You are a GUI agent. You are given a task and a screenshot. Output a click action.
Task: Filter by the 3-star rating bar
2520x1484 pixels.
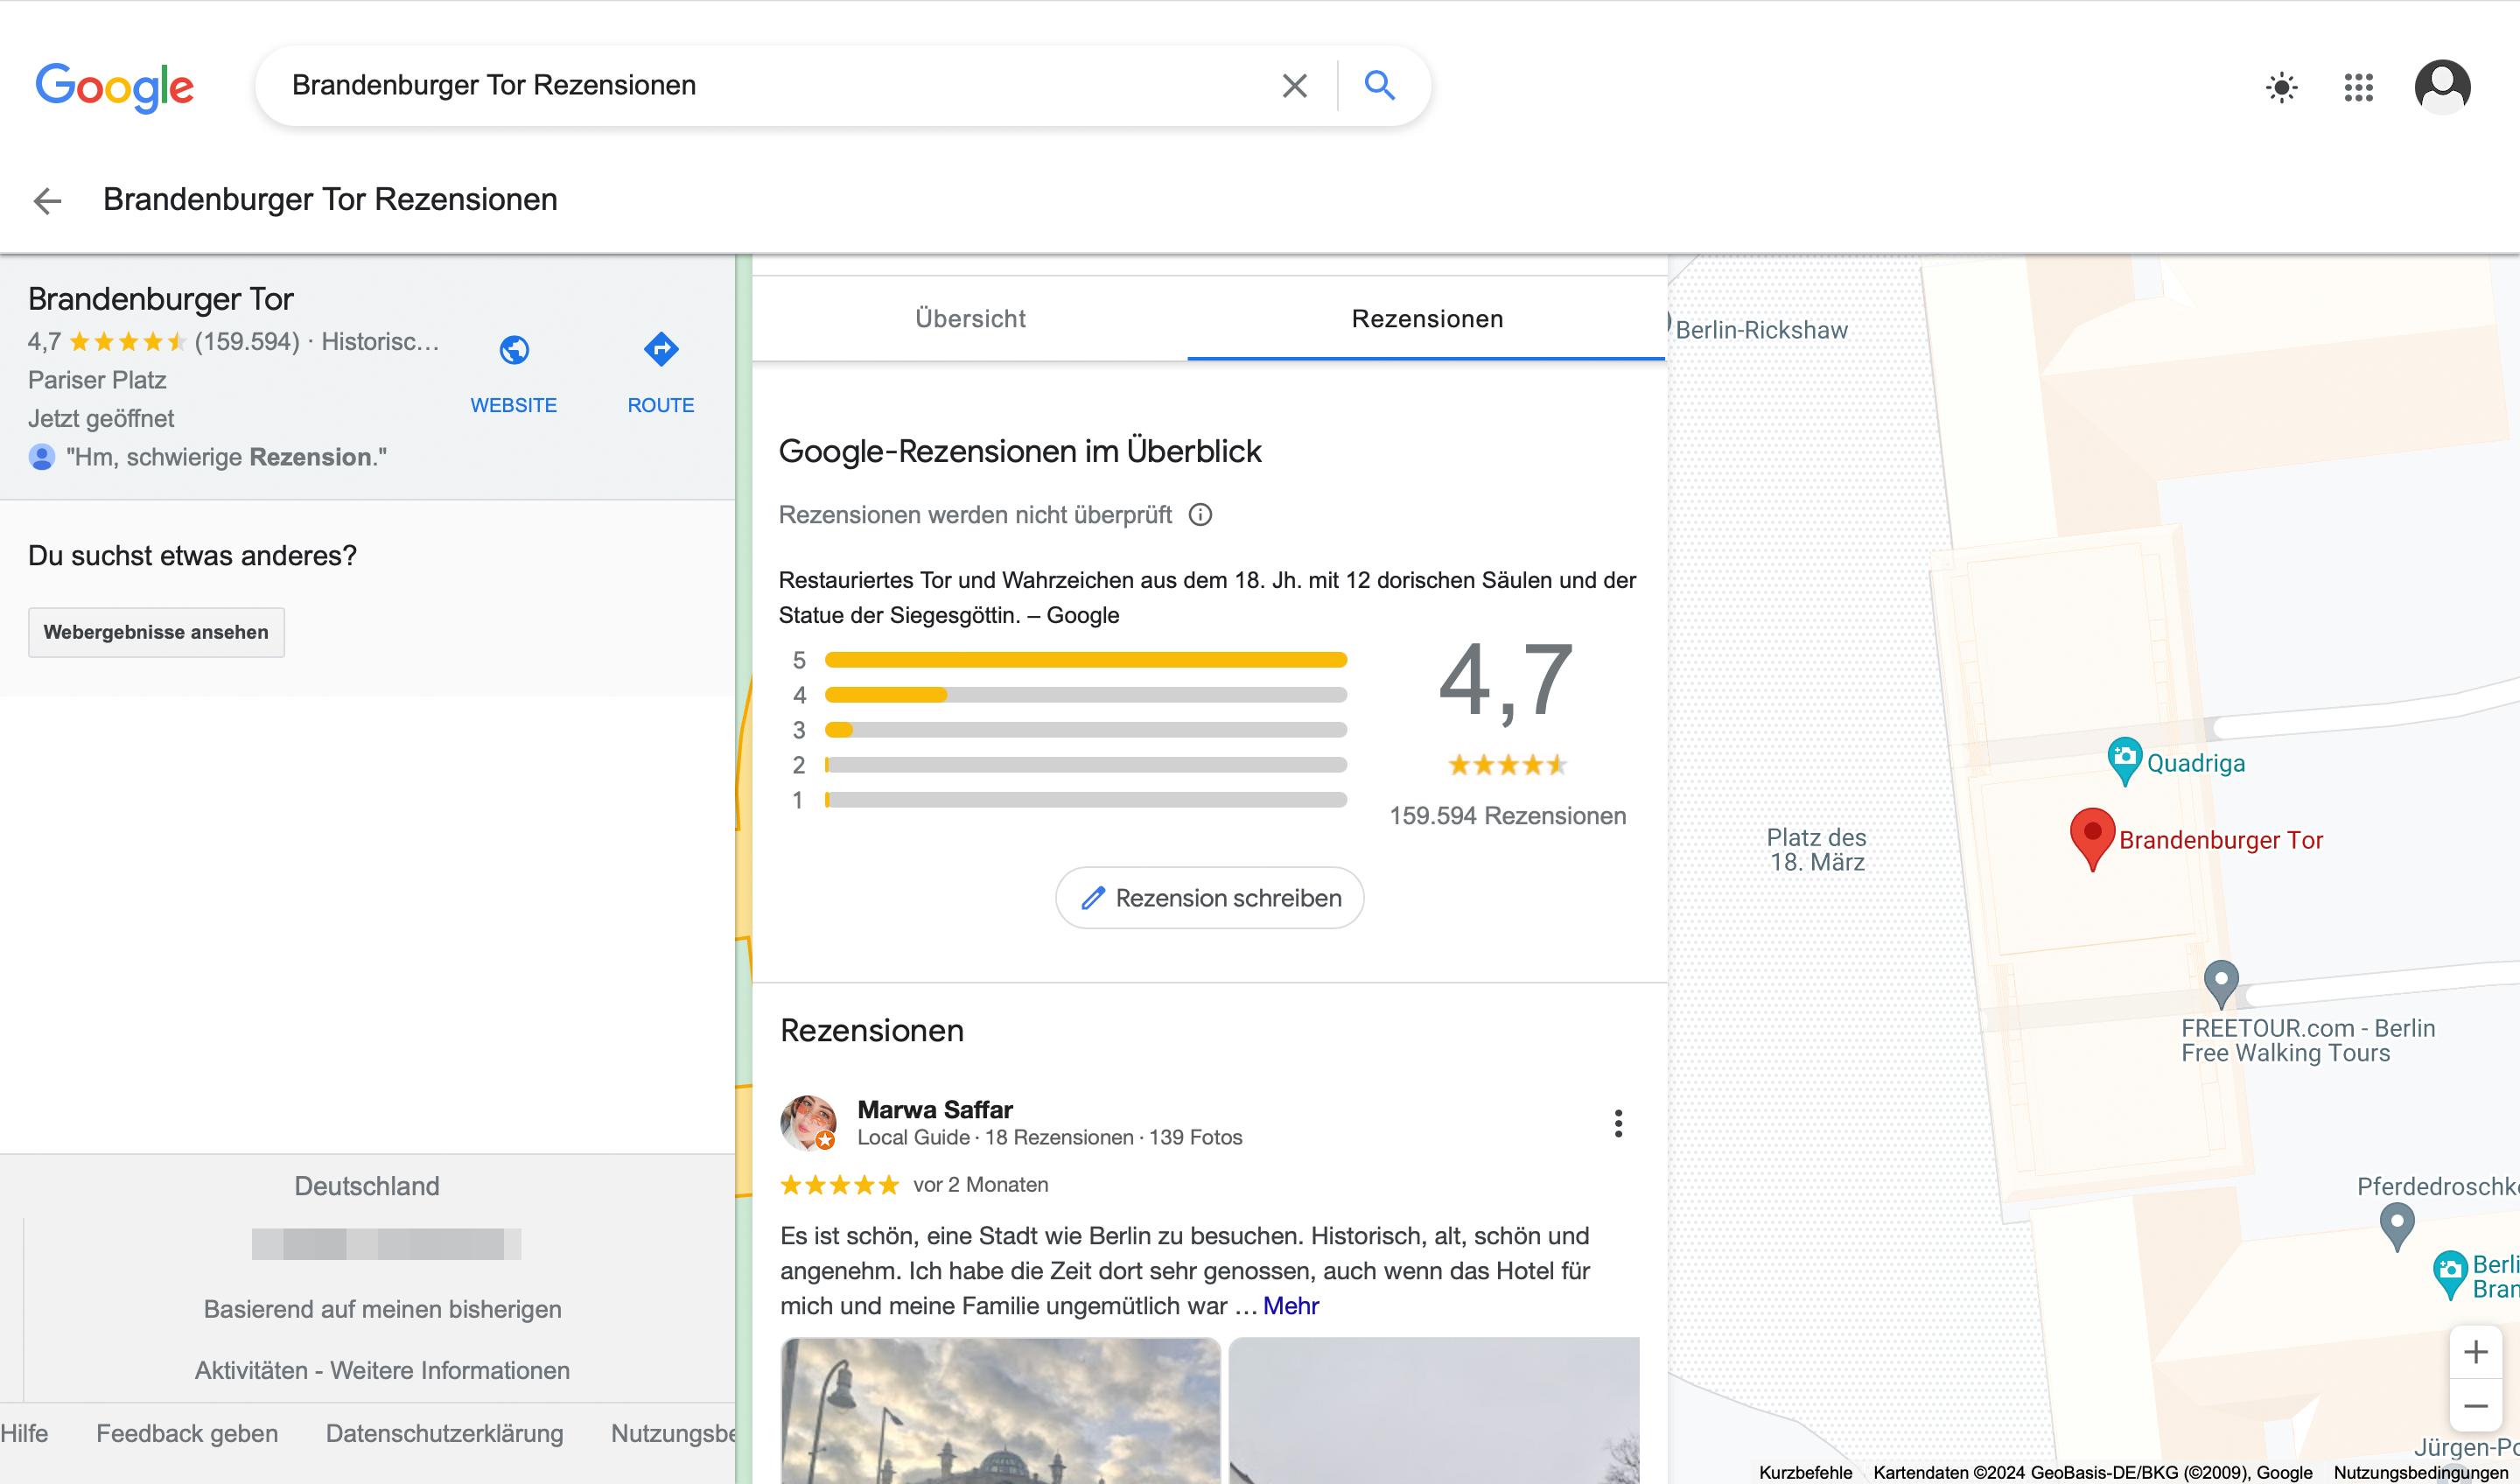point(1085,730)
